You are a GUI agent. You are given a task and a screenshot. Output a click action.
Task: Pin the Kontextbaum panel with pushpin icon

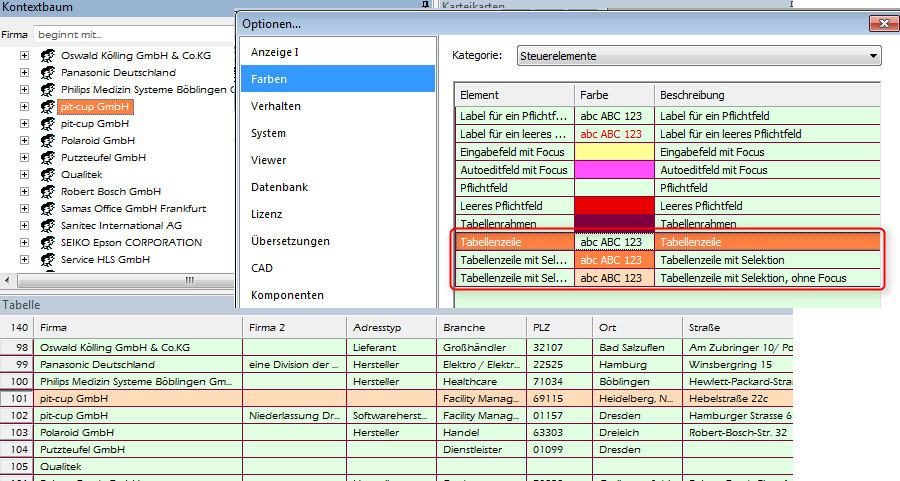[x=425, y=5]
